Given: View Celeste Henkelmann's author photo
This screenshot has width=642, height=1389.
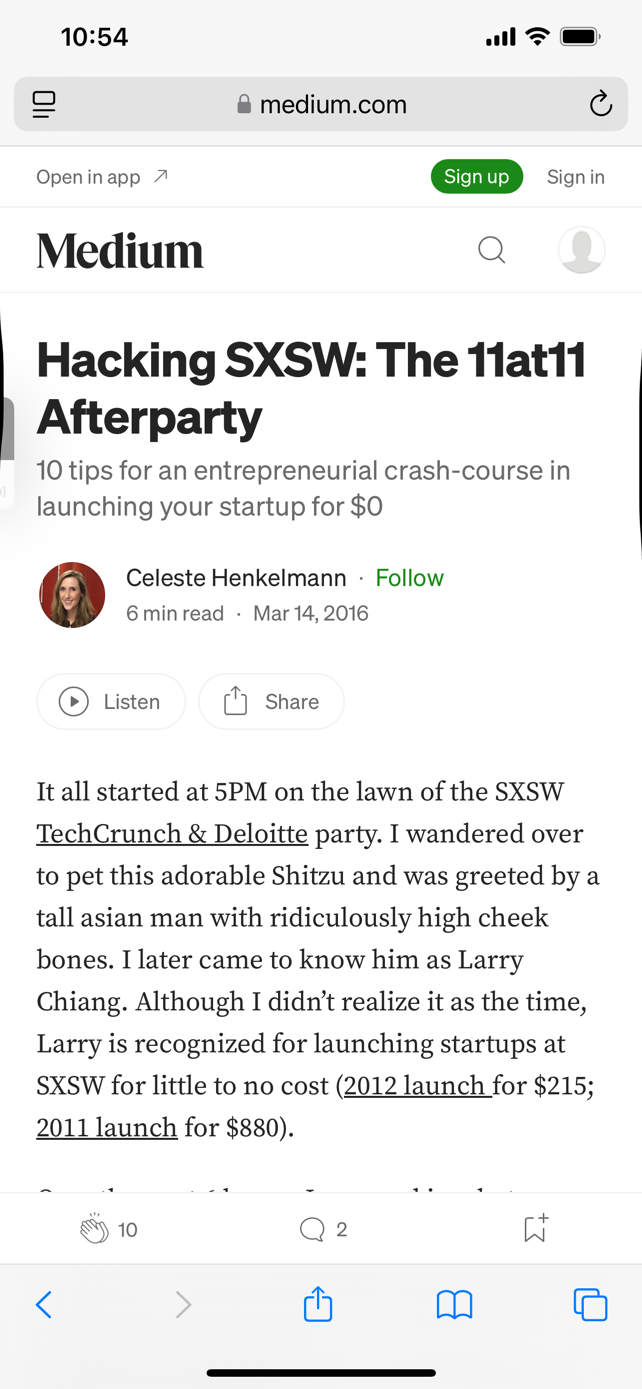Looking at the screenshot, I should (x=72, y=595).
